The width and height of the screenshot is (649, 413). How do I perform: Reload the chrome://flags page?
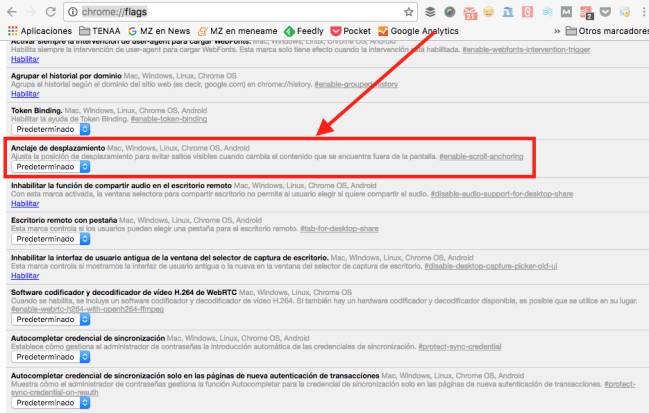click(x=50, y=12)
